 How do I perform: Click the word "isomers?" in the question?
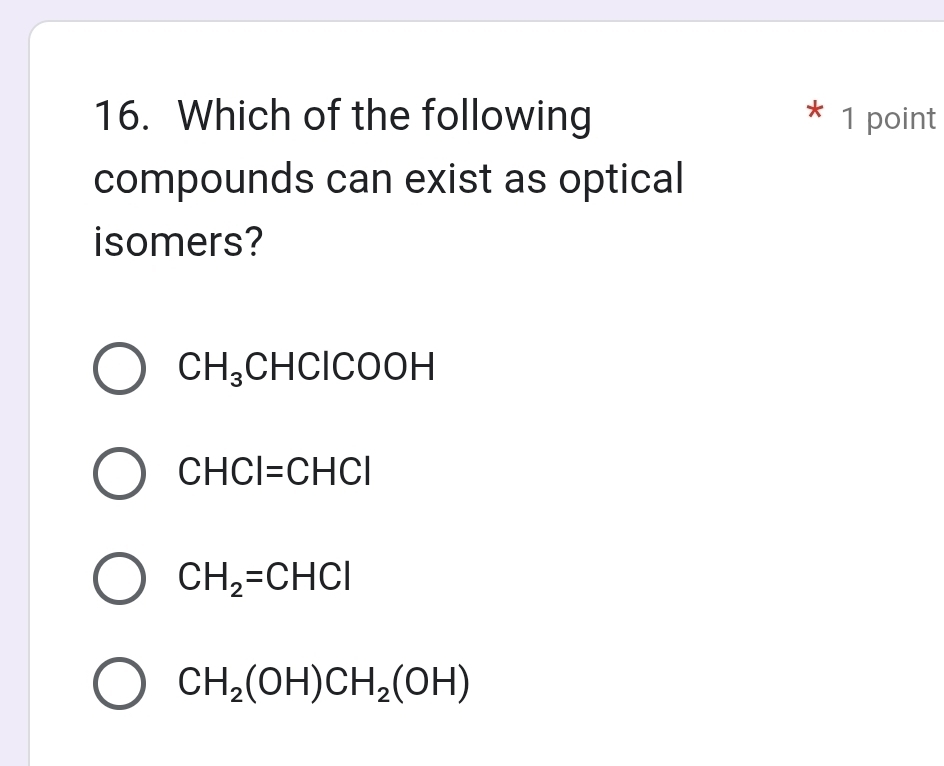[178, 242]
